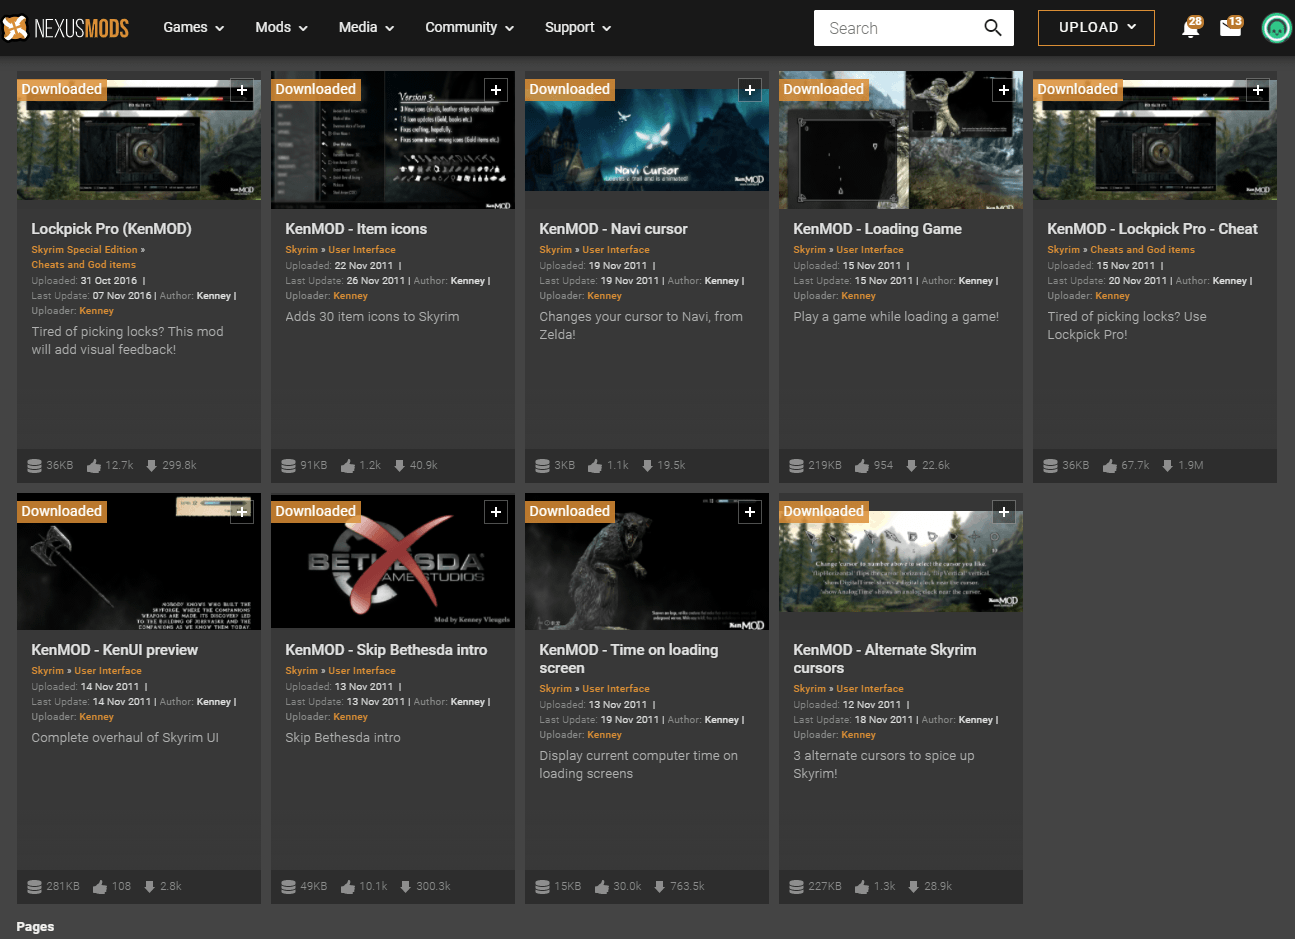Open the Navi cursor mod thumbnail

[x=647, y=140]
